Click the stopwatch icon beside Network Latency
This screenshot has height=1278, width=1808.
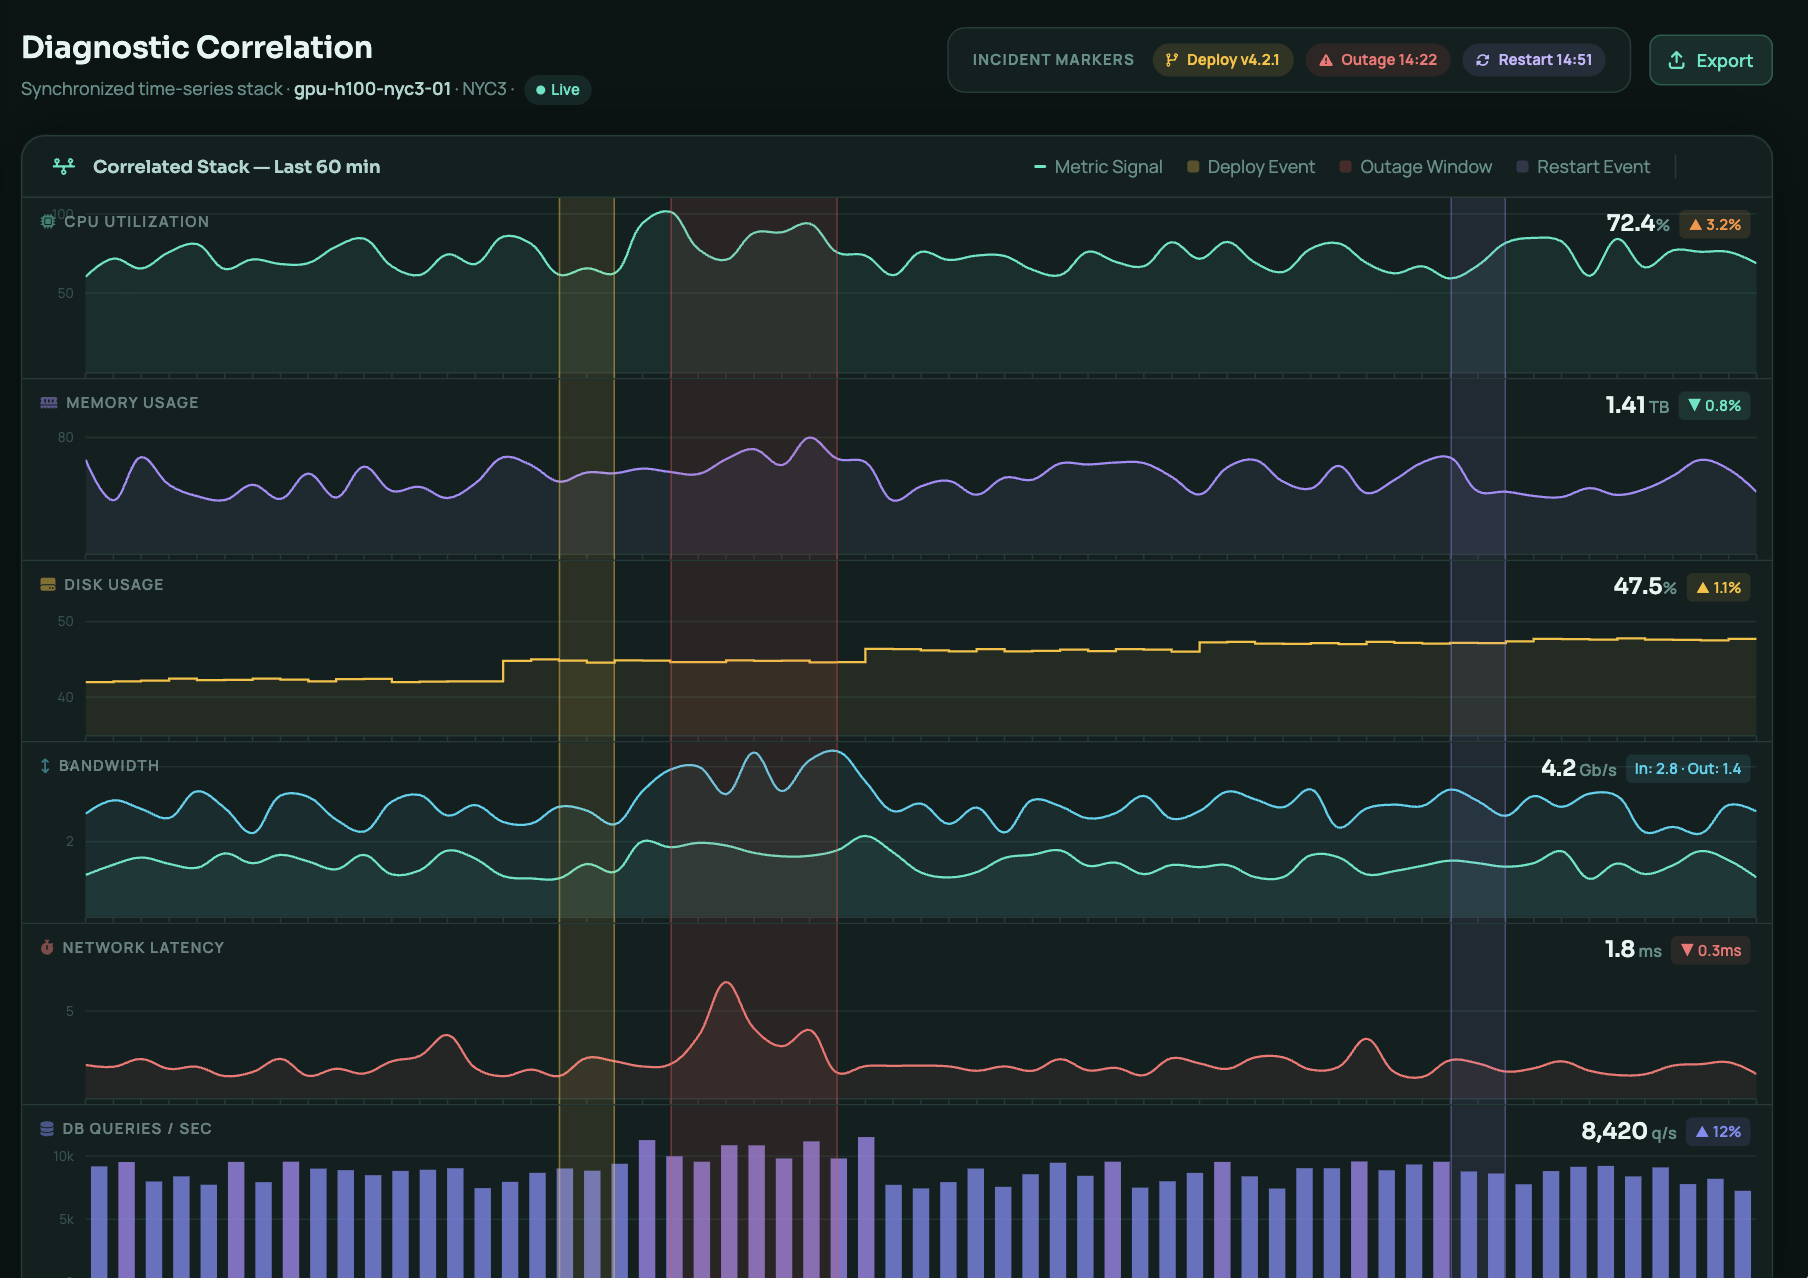46,947
